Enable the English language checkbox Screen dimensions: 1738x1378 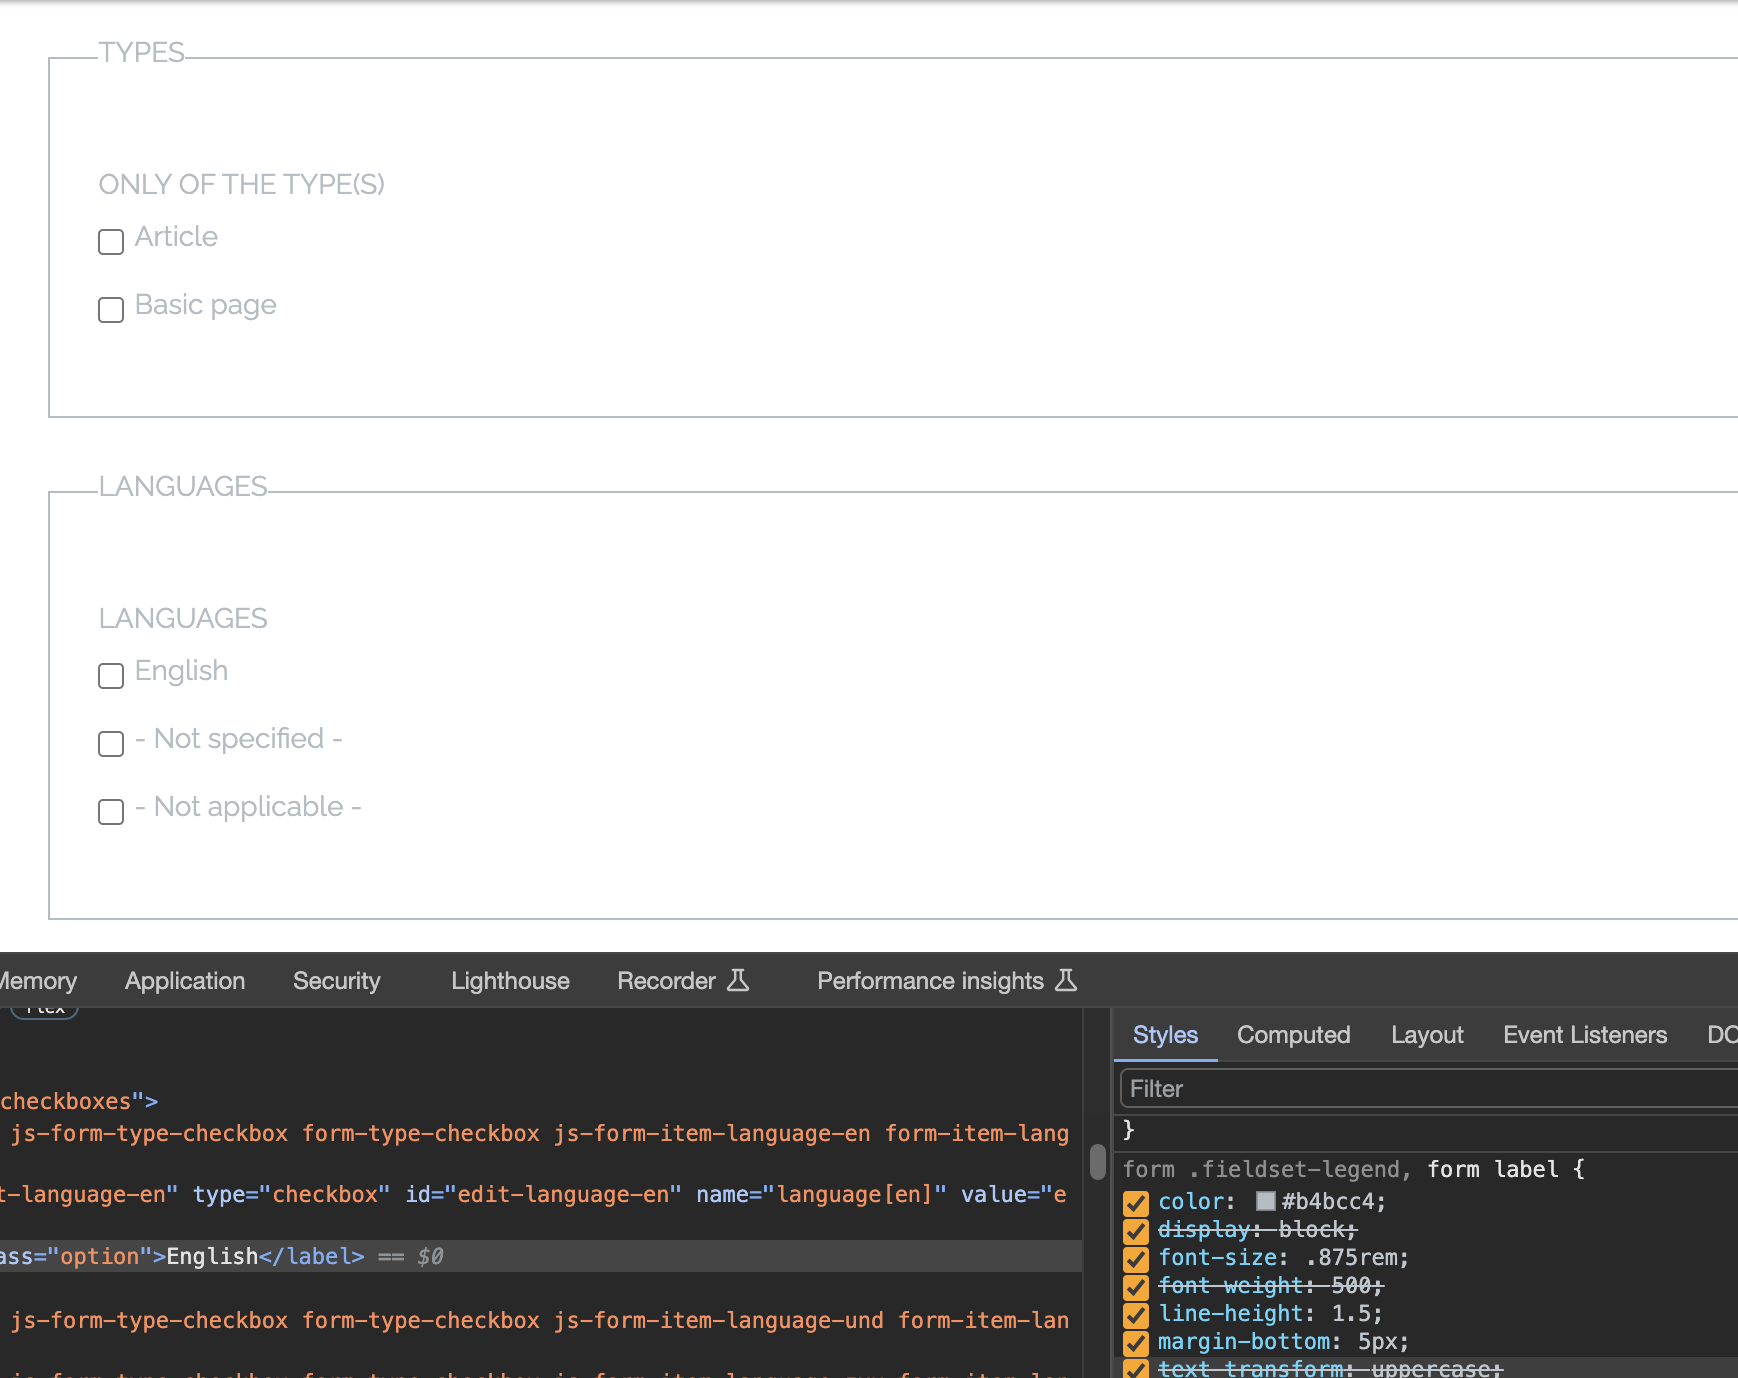coord(110,676)
